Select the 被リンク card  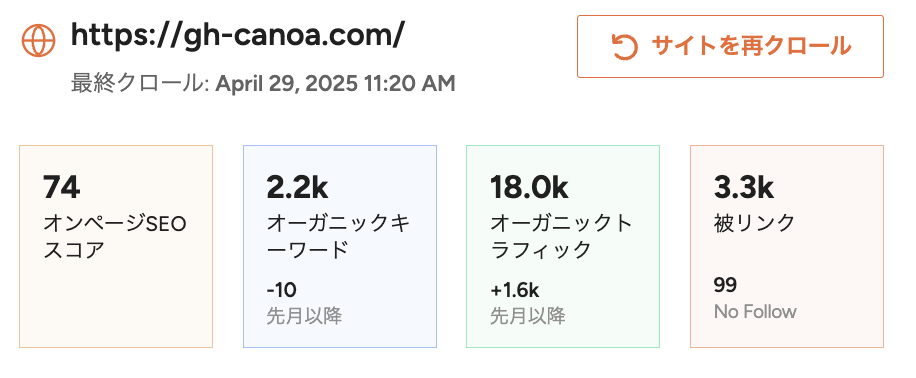click(x=787, y=247)
